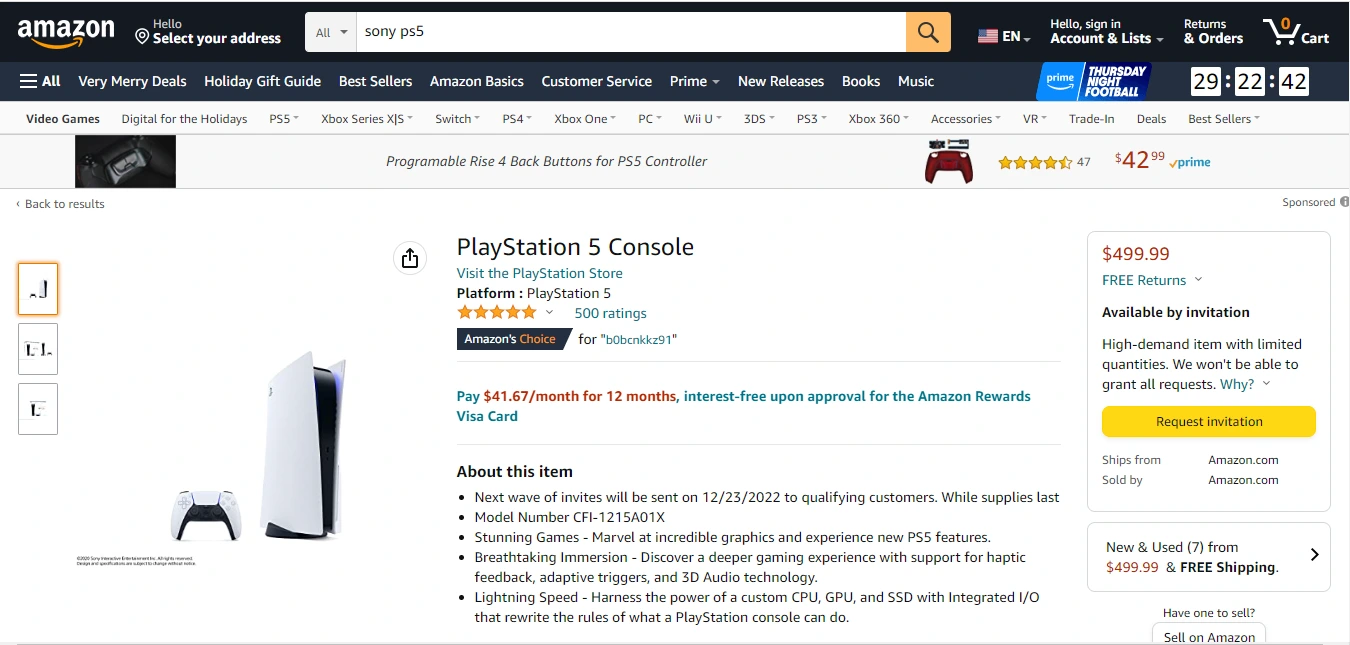Select the second product image thumbnail

(x=37, y=348)
